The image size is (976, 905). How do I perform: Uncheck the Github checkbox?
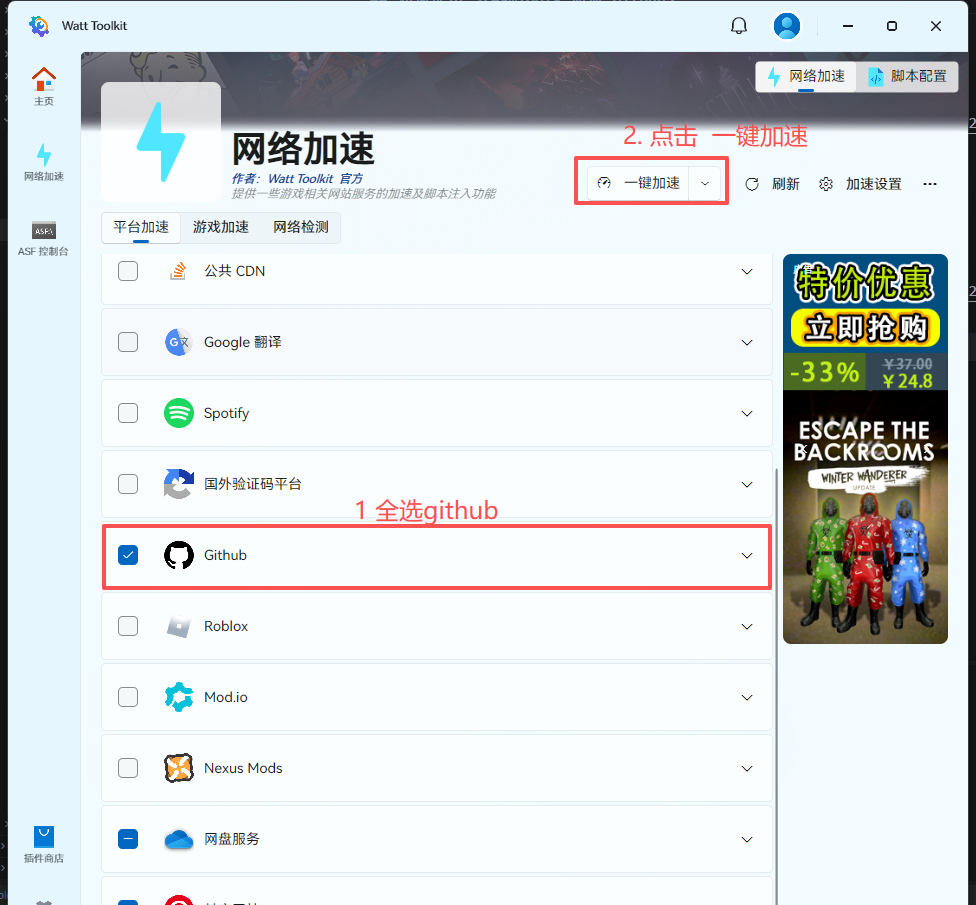tap(128, 555)
